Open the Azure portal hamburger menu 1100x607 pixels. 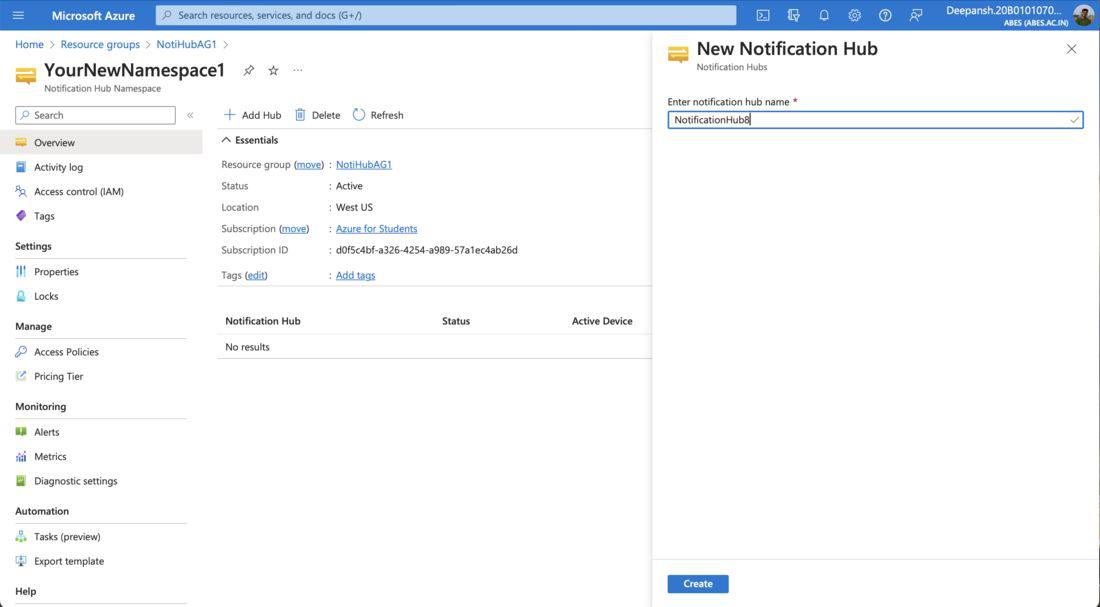pos(18,15)
